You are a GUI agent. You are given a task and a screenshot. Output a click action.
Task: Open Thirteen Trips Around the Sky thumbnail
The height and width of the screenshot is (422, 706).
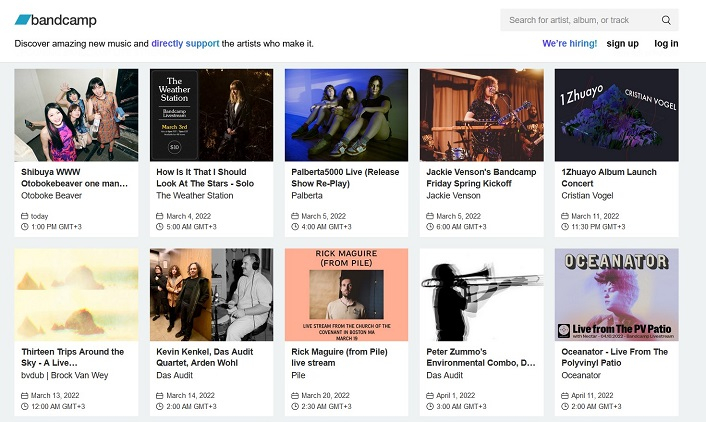coord(76,295)
